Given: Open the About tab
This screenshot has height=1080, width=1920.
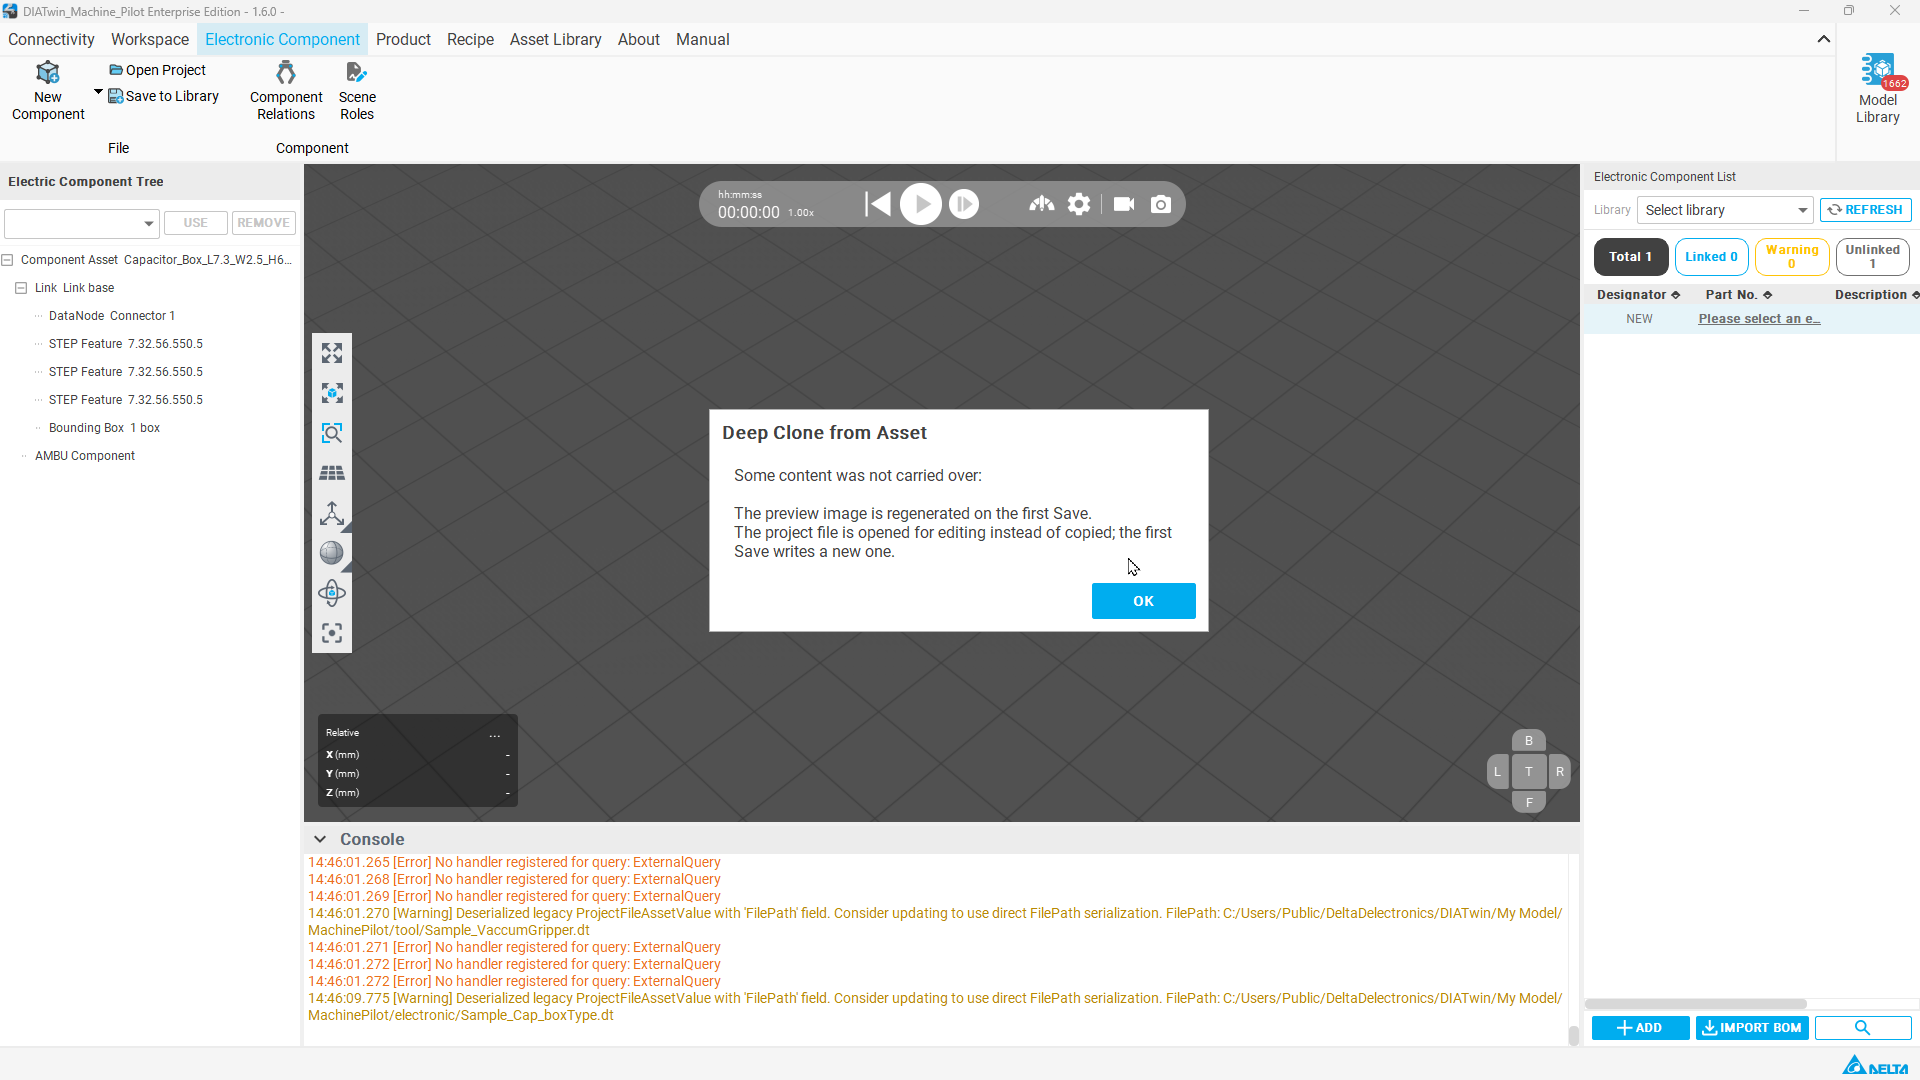Looking at the screenshot, I should [x=639, y=39].
